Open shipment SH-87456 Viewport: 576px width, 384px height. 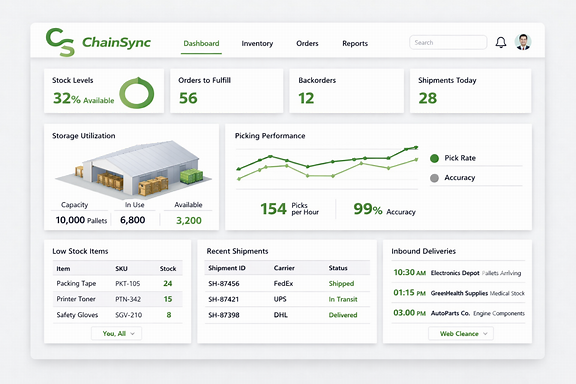(x=224, y=284)
